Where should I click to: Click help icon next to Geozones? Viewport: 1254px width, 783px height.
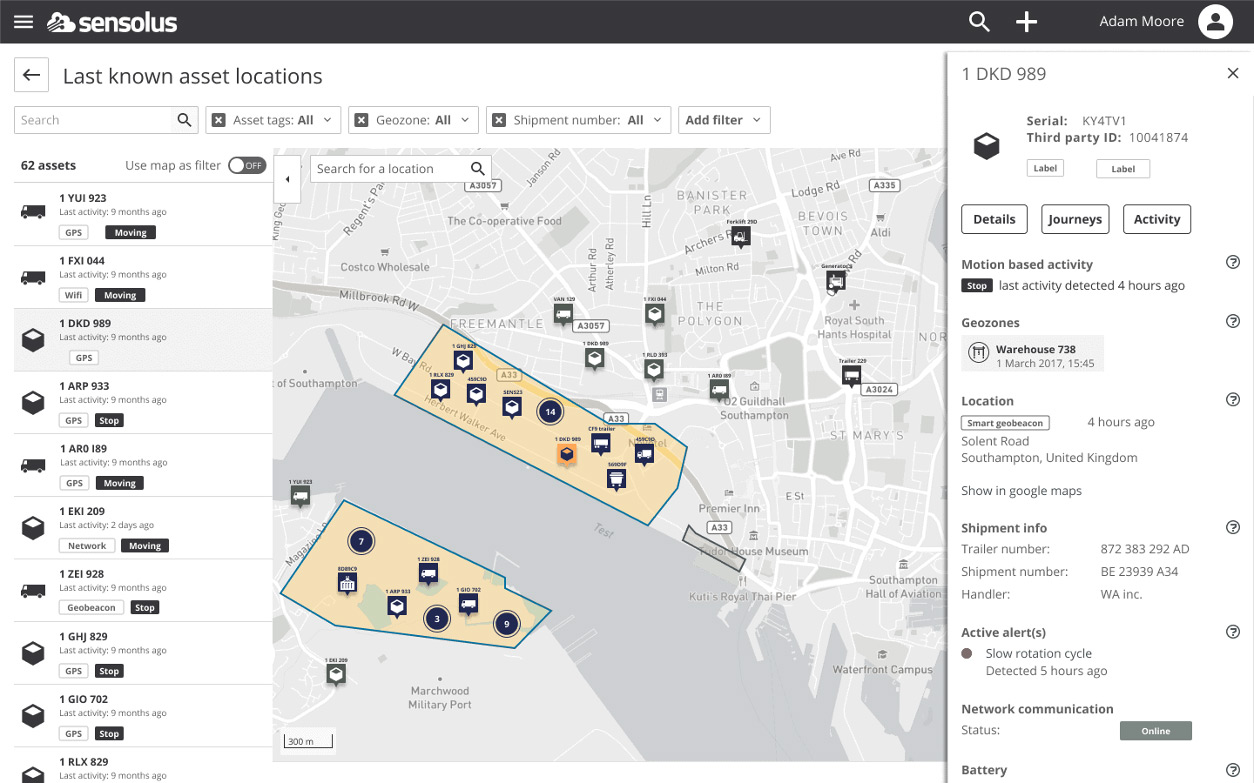(1232, 322)
